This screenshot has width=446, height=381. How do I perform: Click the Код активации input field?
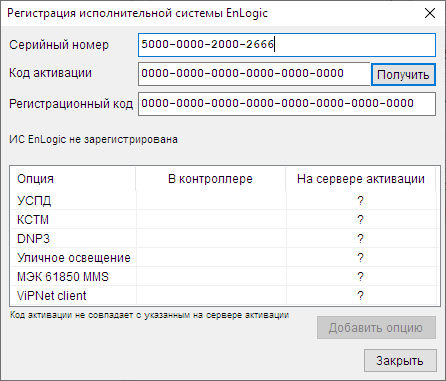pos(254,74)
